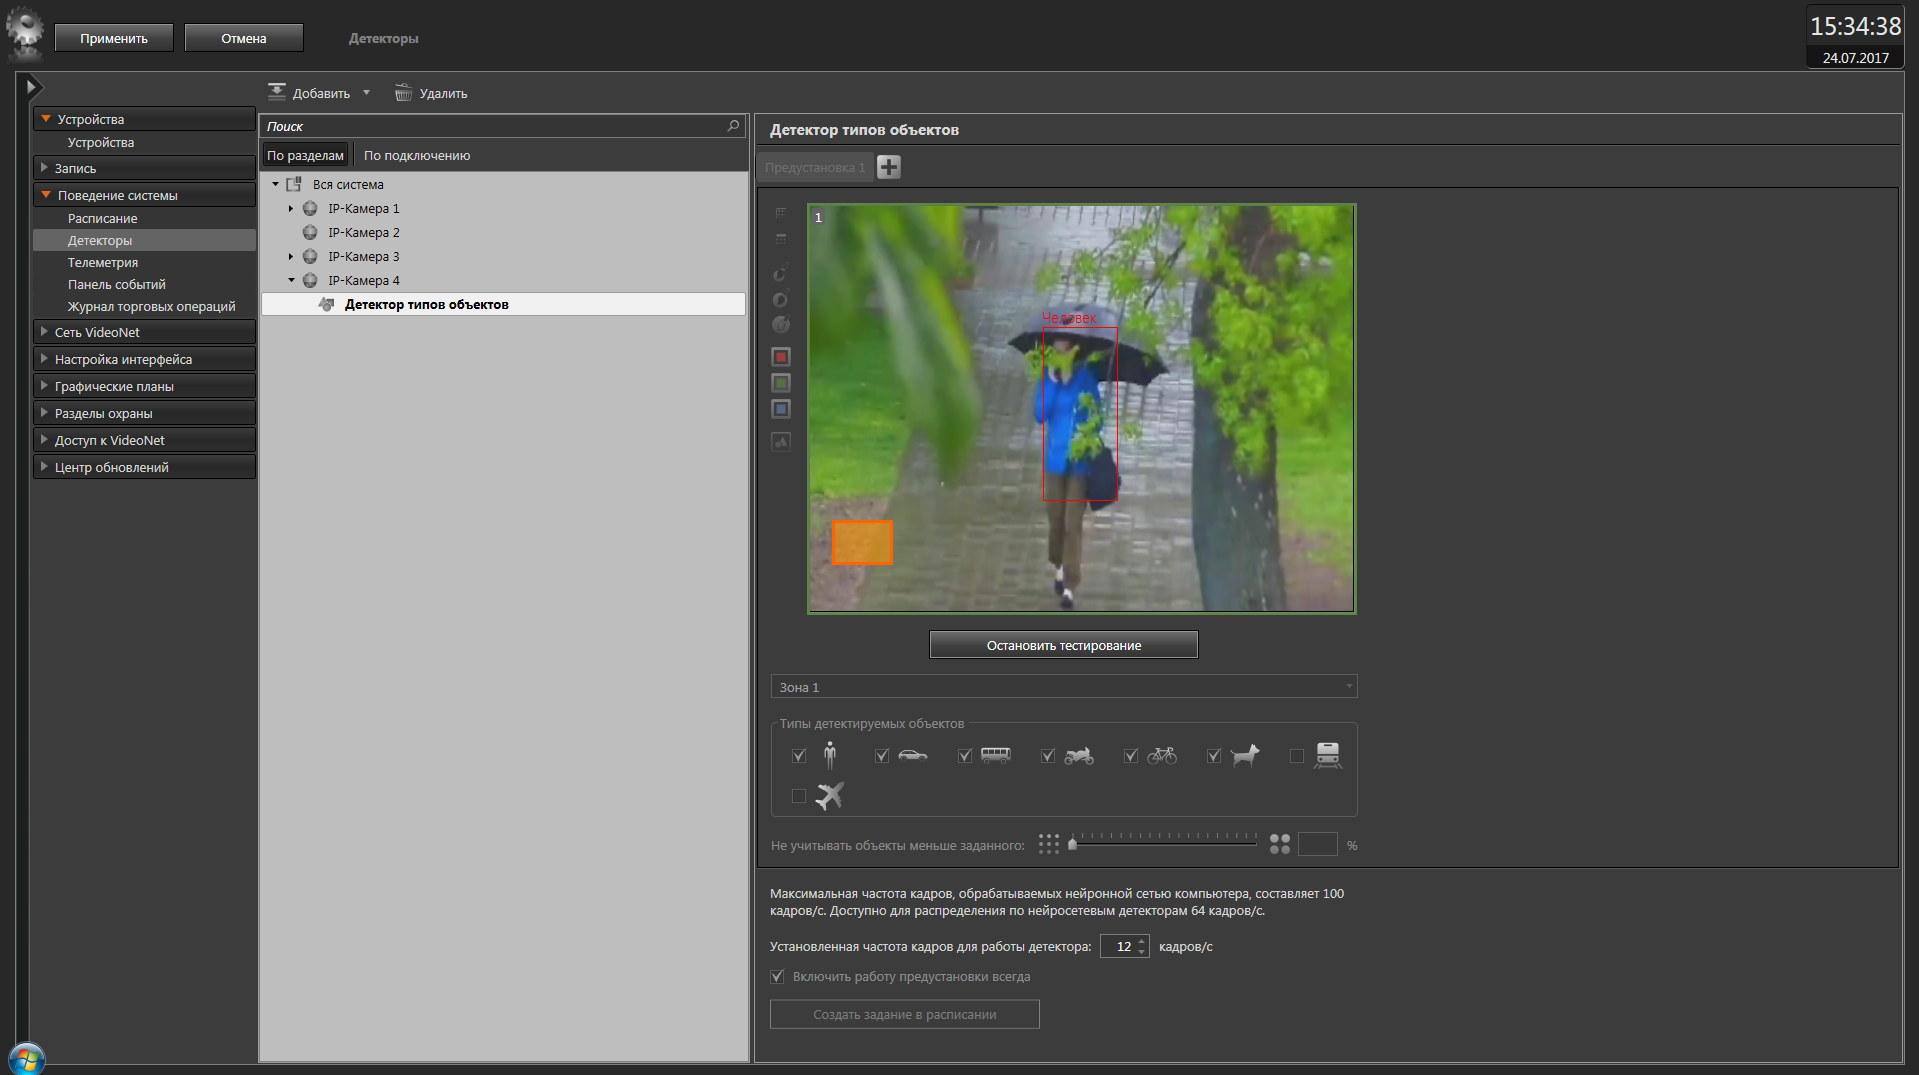
Task: Expand IP-Камера 1 tree node
Action: click(291, 208)
